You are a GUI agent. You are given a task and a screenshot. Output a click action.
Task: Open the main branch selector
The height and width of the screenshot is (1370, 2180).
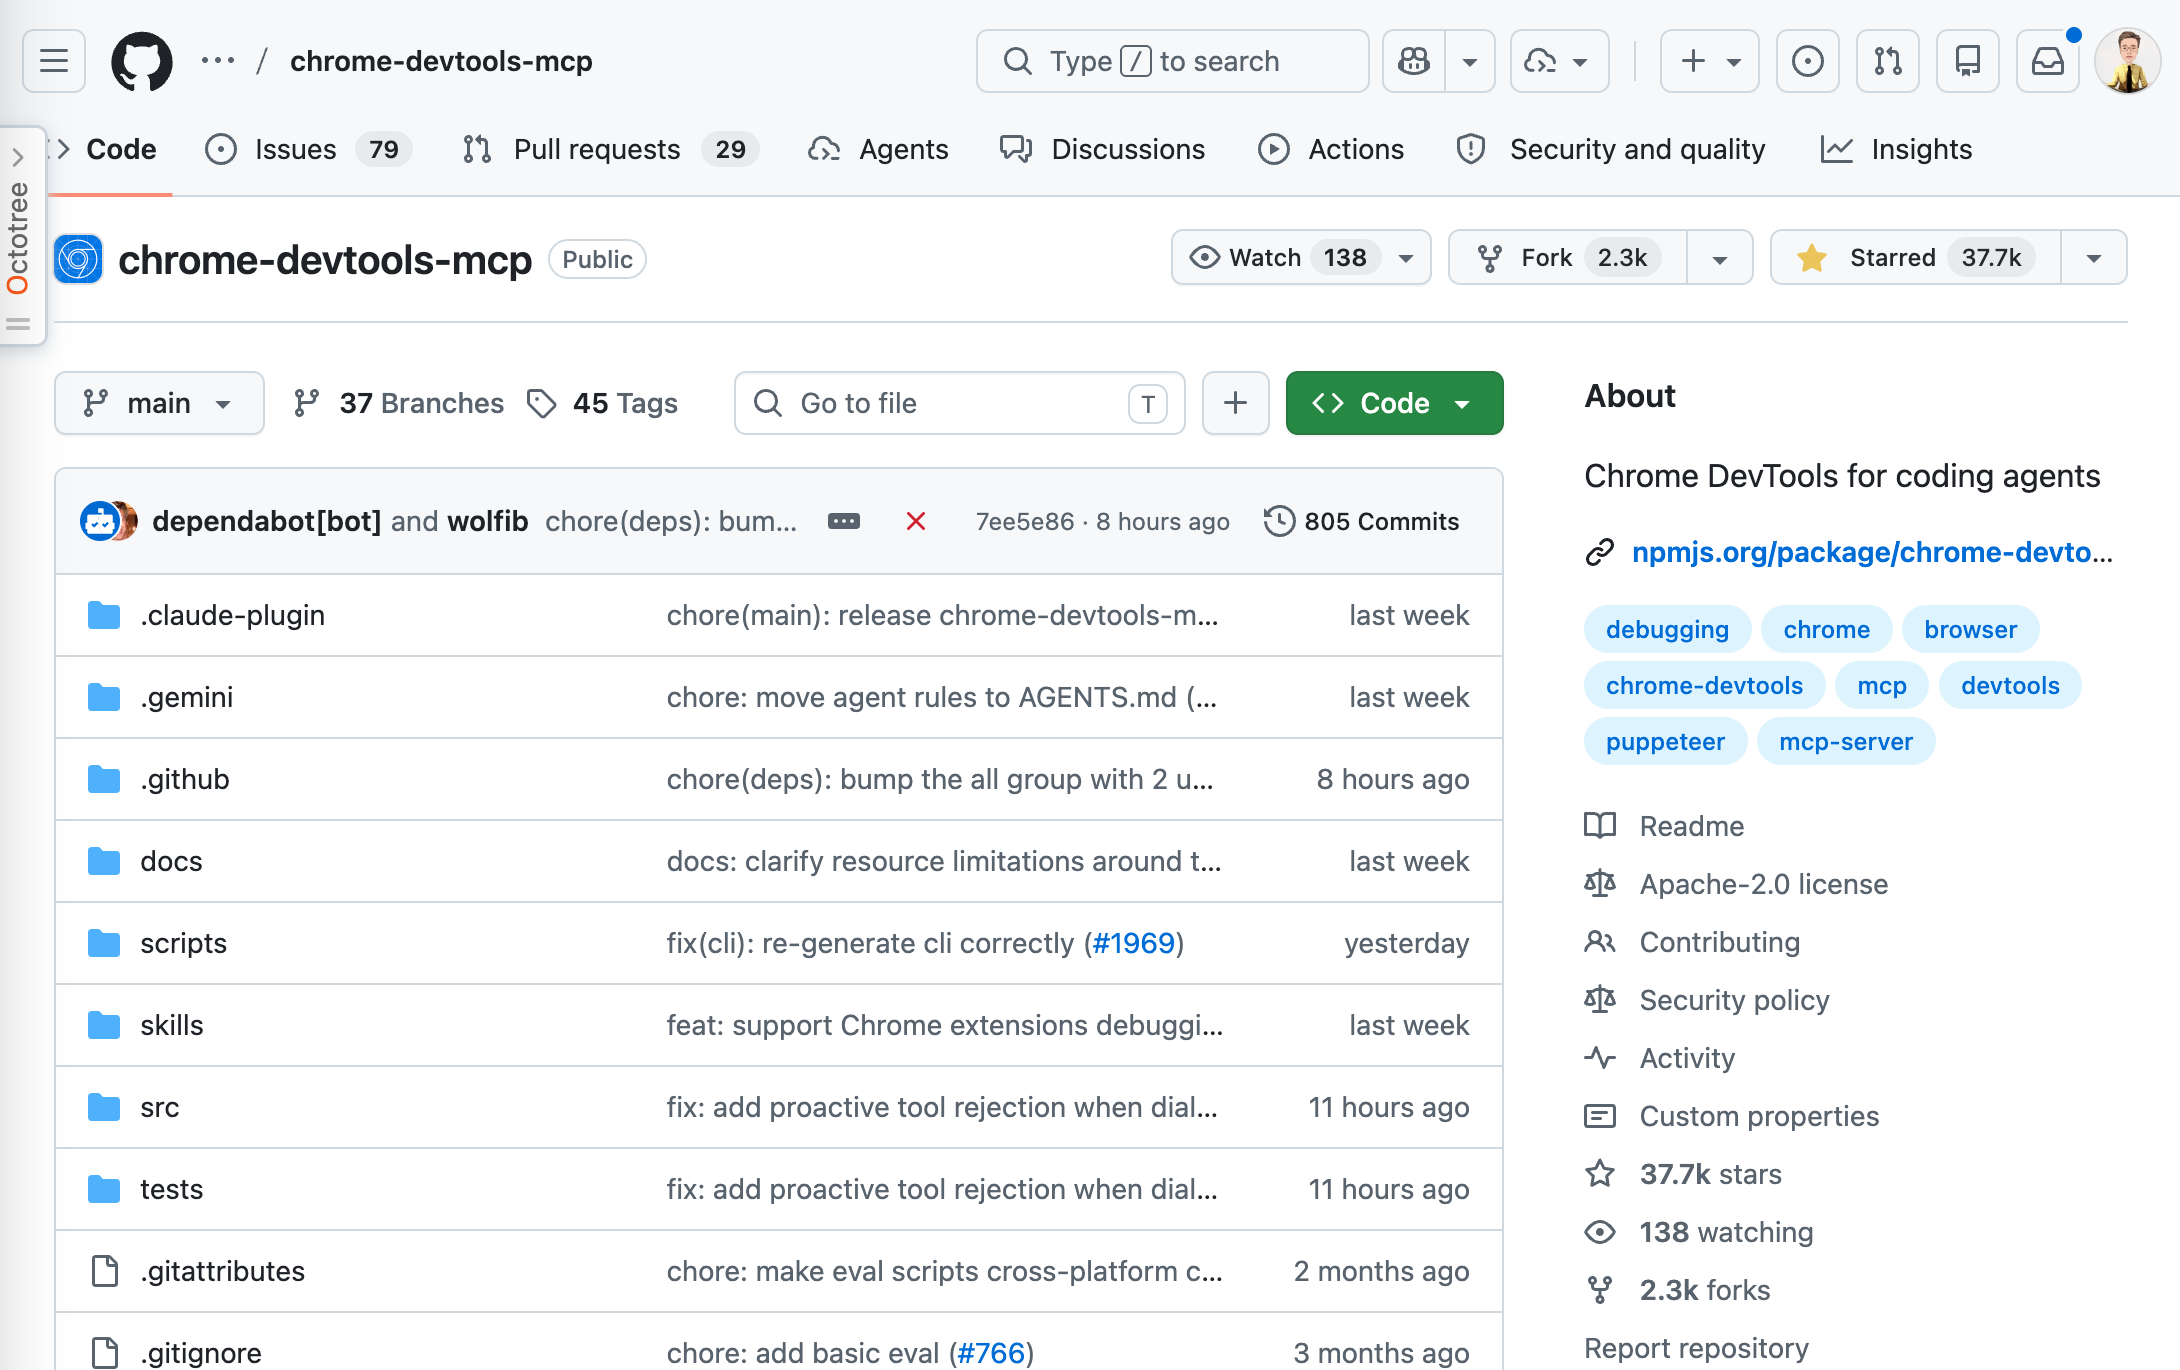tap(159, 403)
